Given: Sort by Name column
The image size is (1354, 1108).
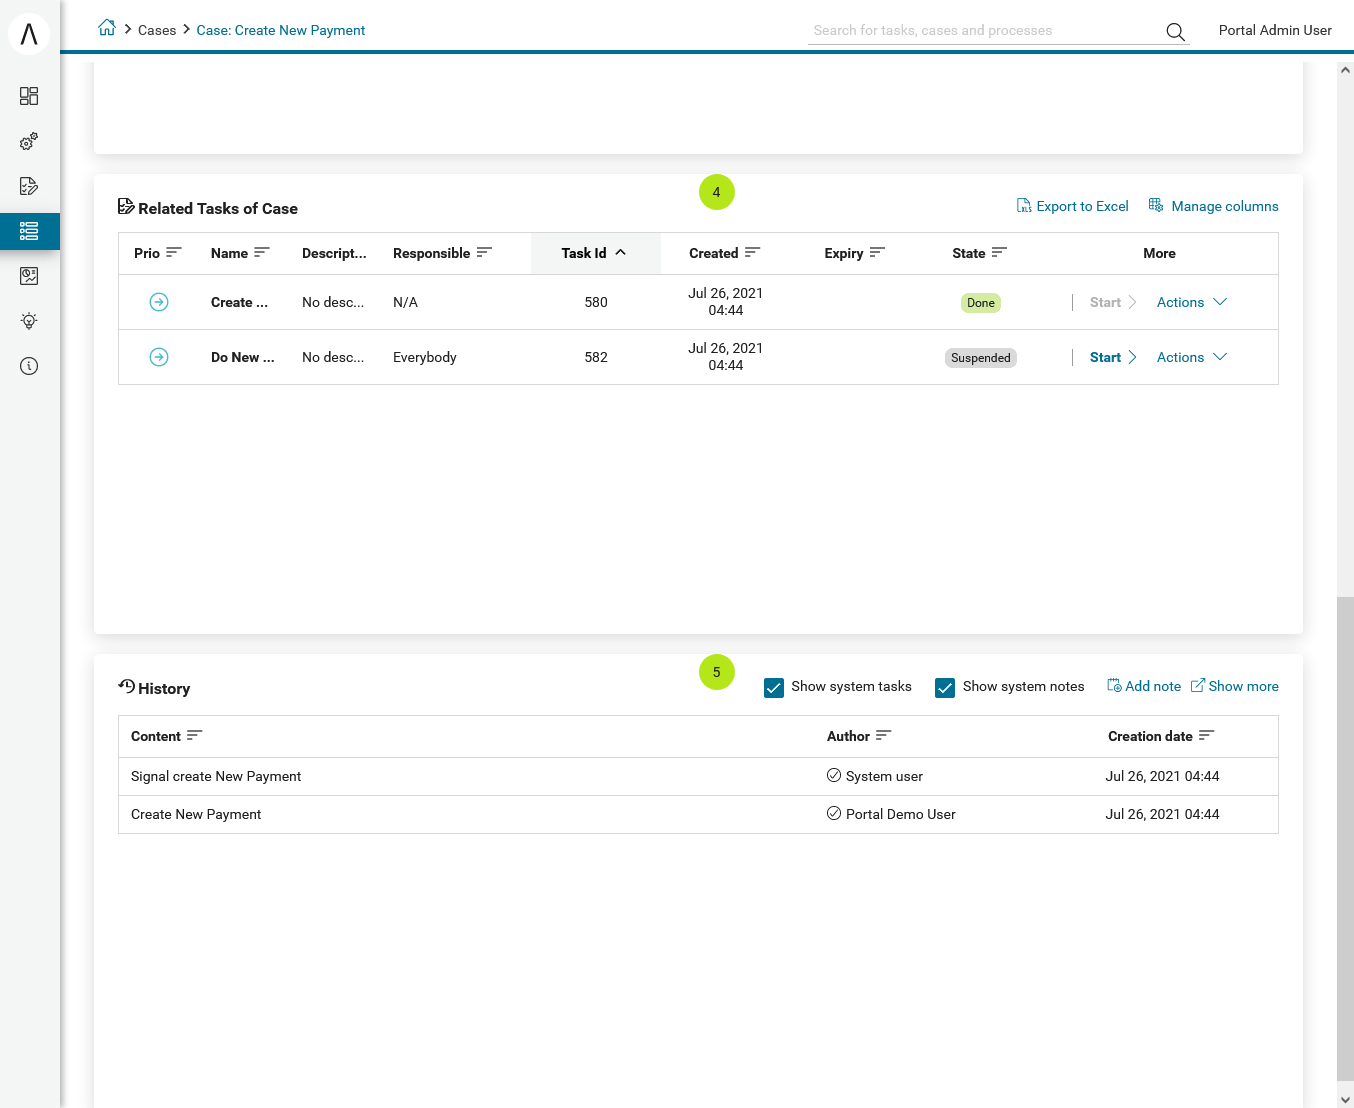Looking at the screenshot, I should pos(240,253).
